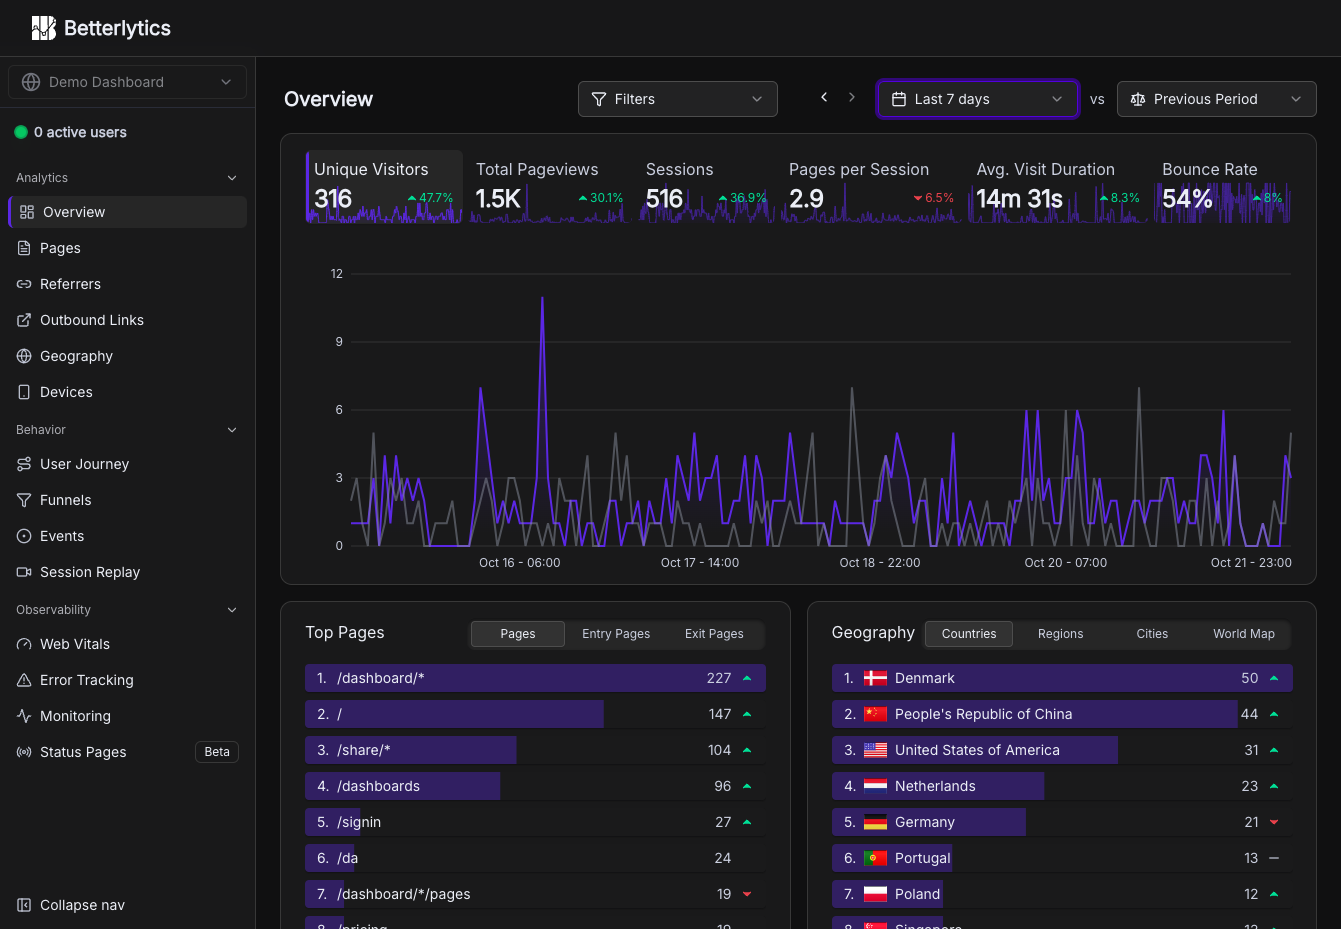1341x929 pixels.
Task: Select the Sessions metric card
Action: [x=705, y=186]
